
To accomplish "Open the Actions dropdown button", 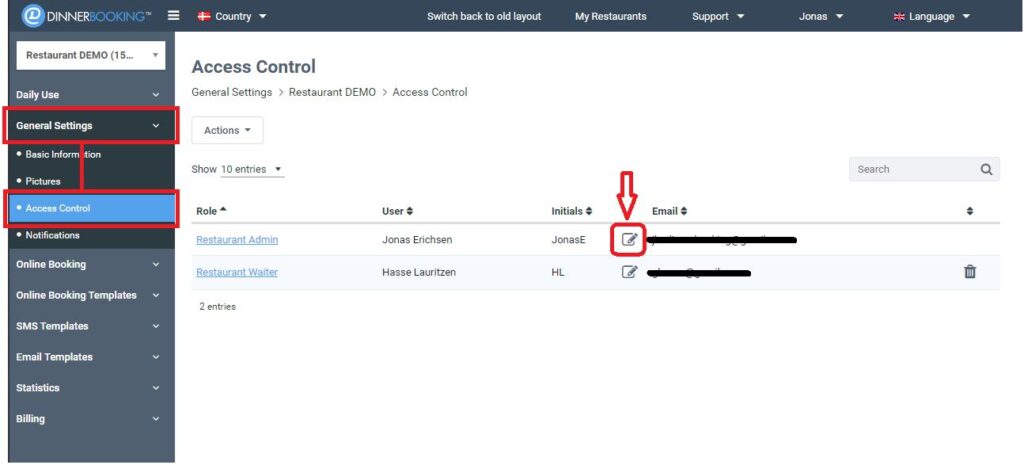I will [227, 130].
